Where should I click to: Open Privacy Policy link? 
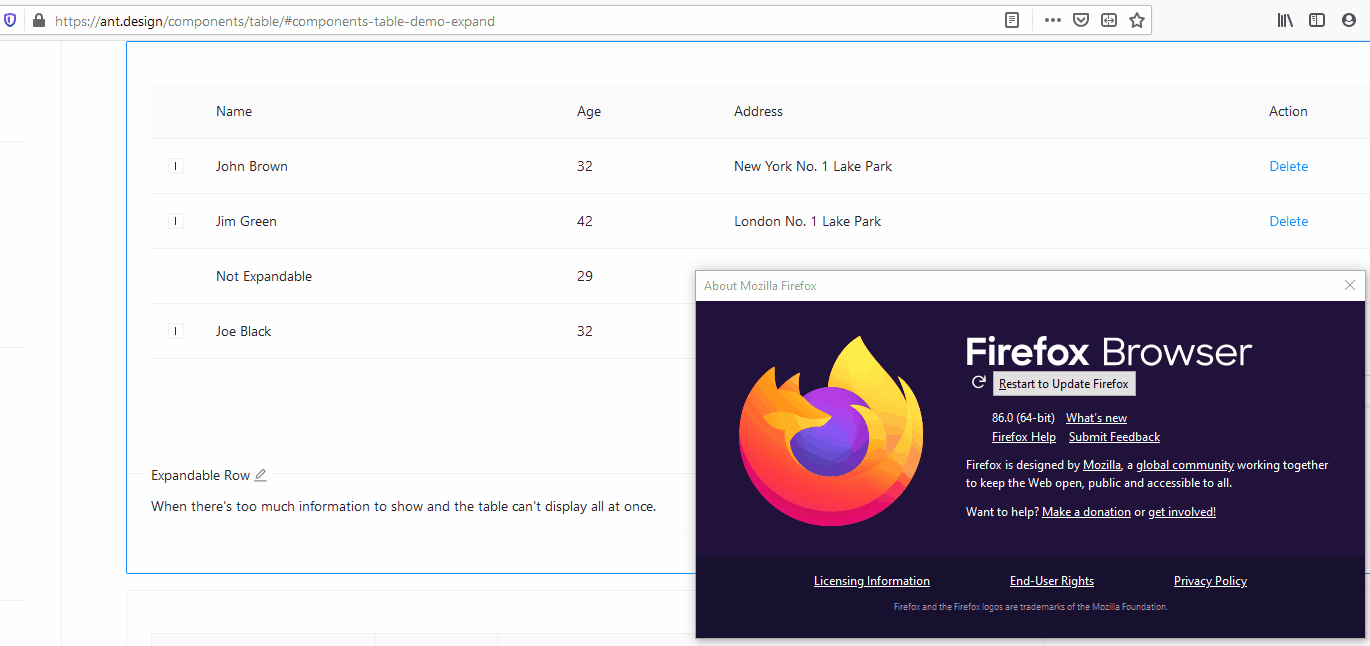[x=1210, y=581]
